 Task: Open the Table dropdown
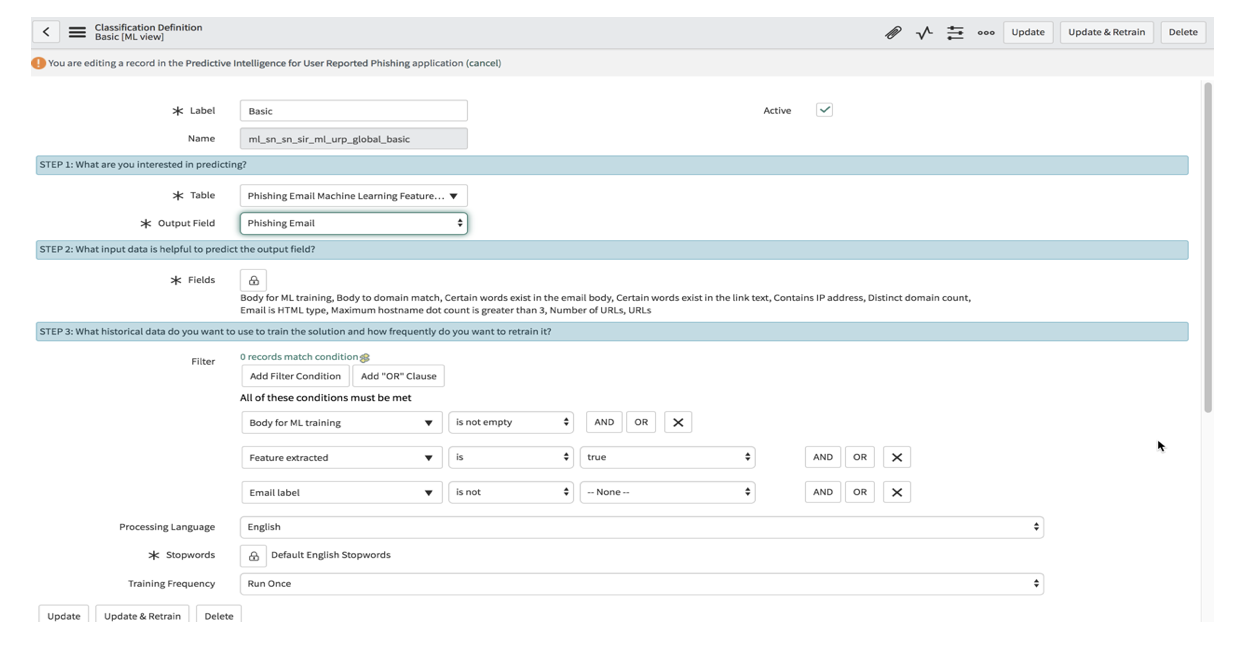pos(353,196)
